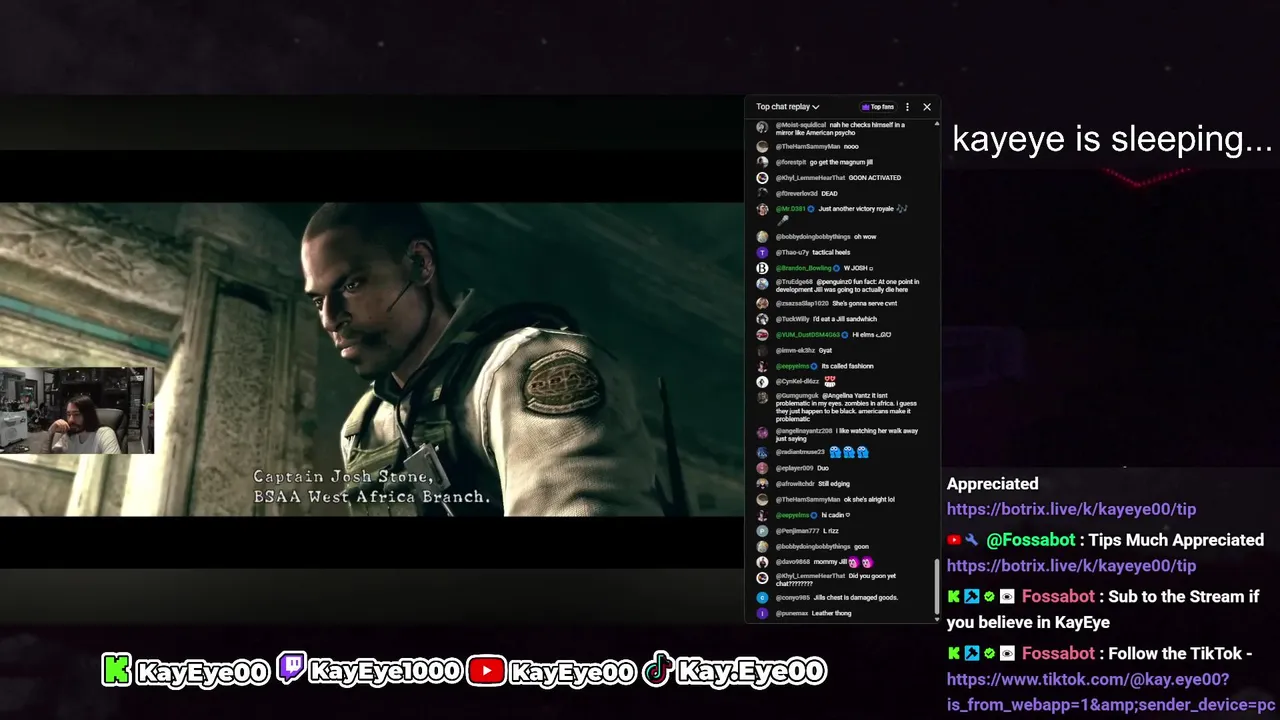Open the first botrix.live tip link
Screen dimensions: 1280x720
tap(1071, 509)
